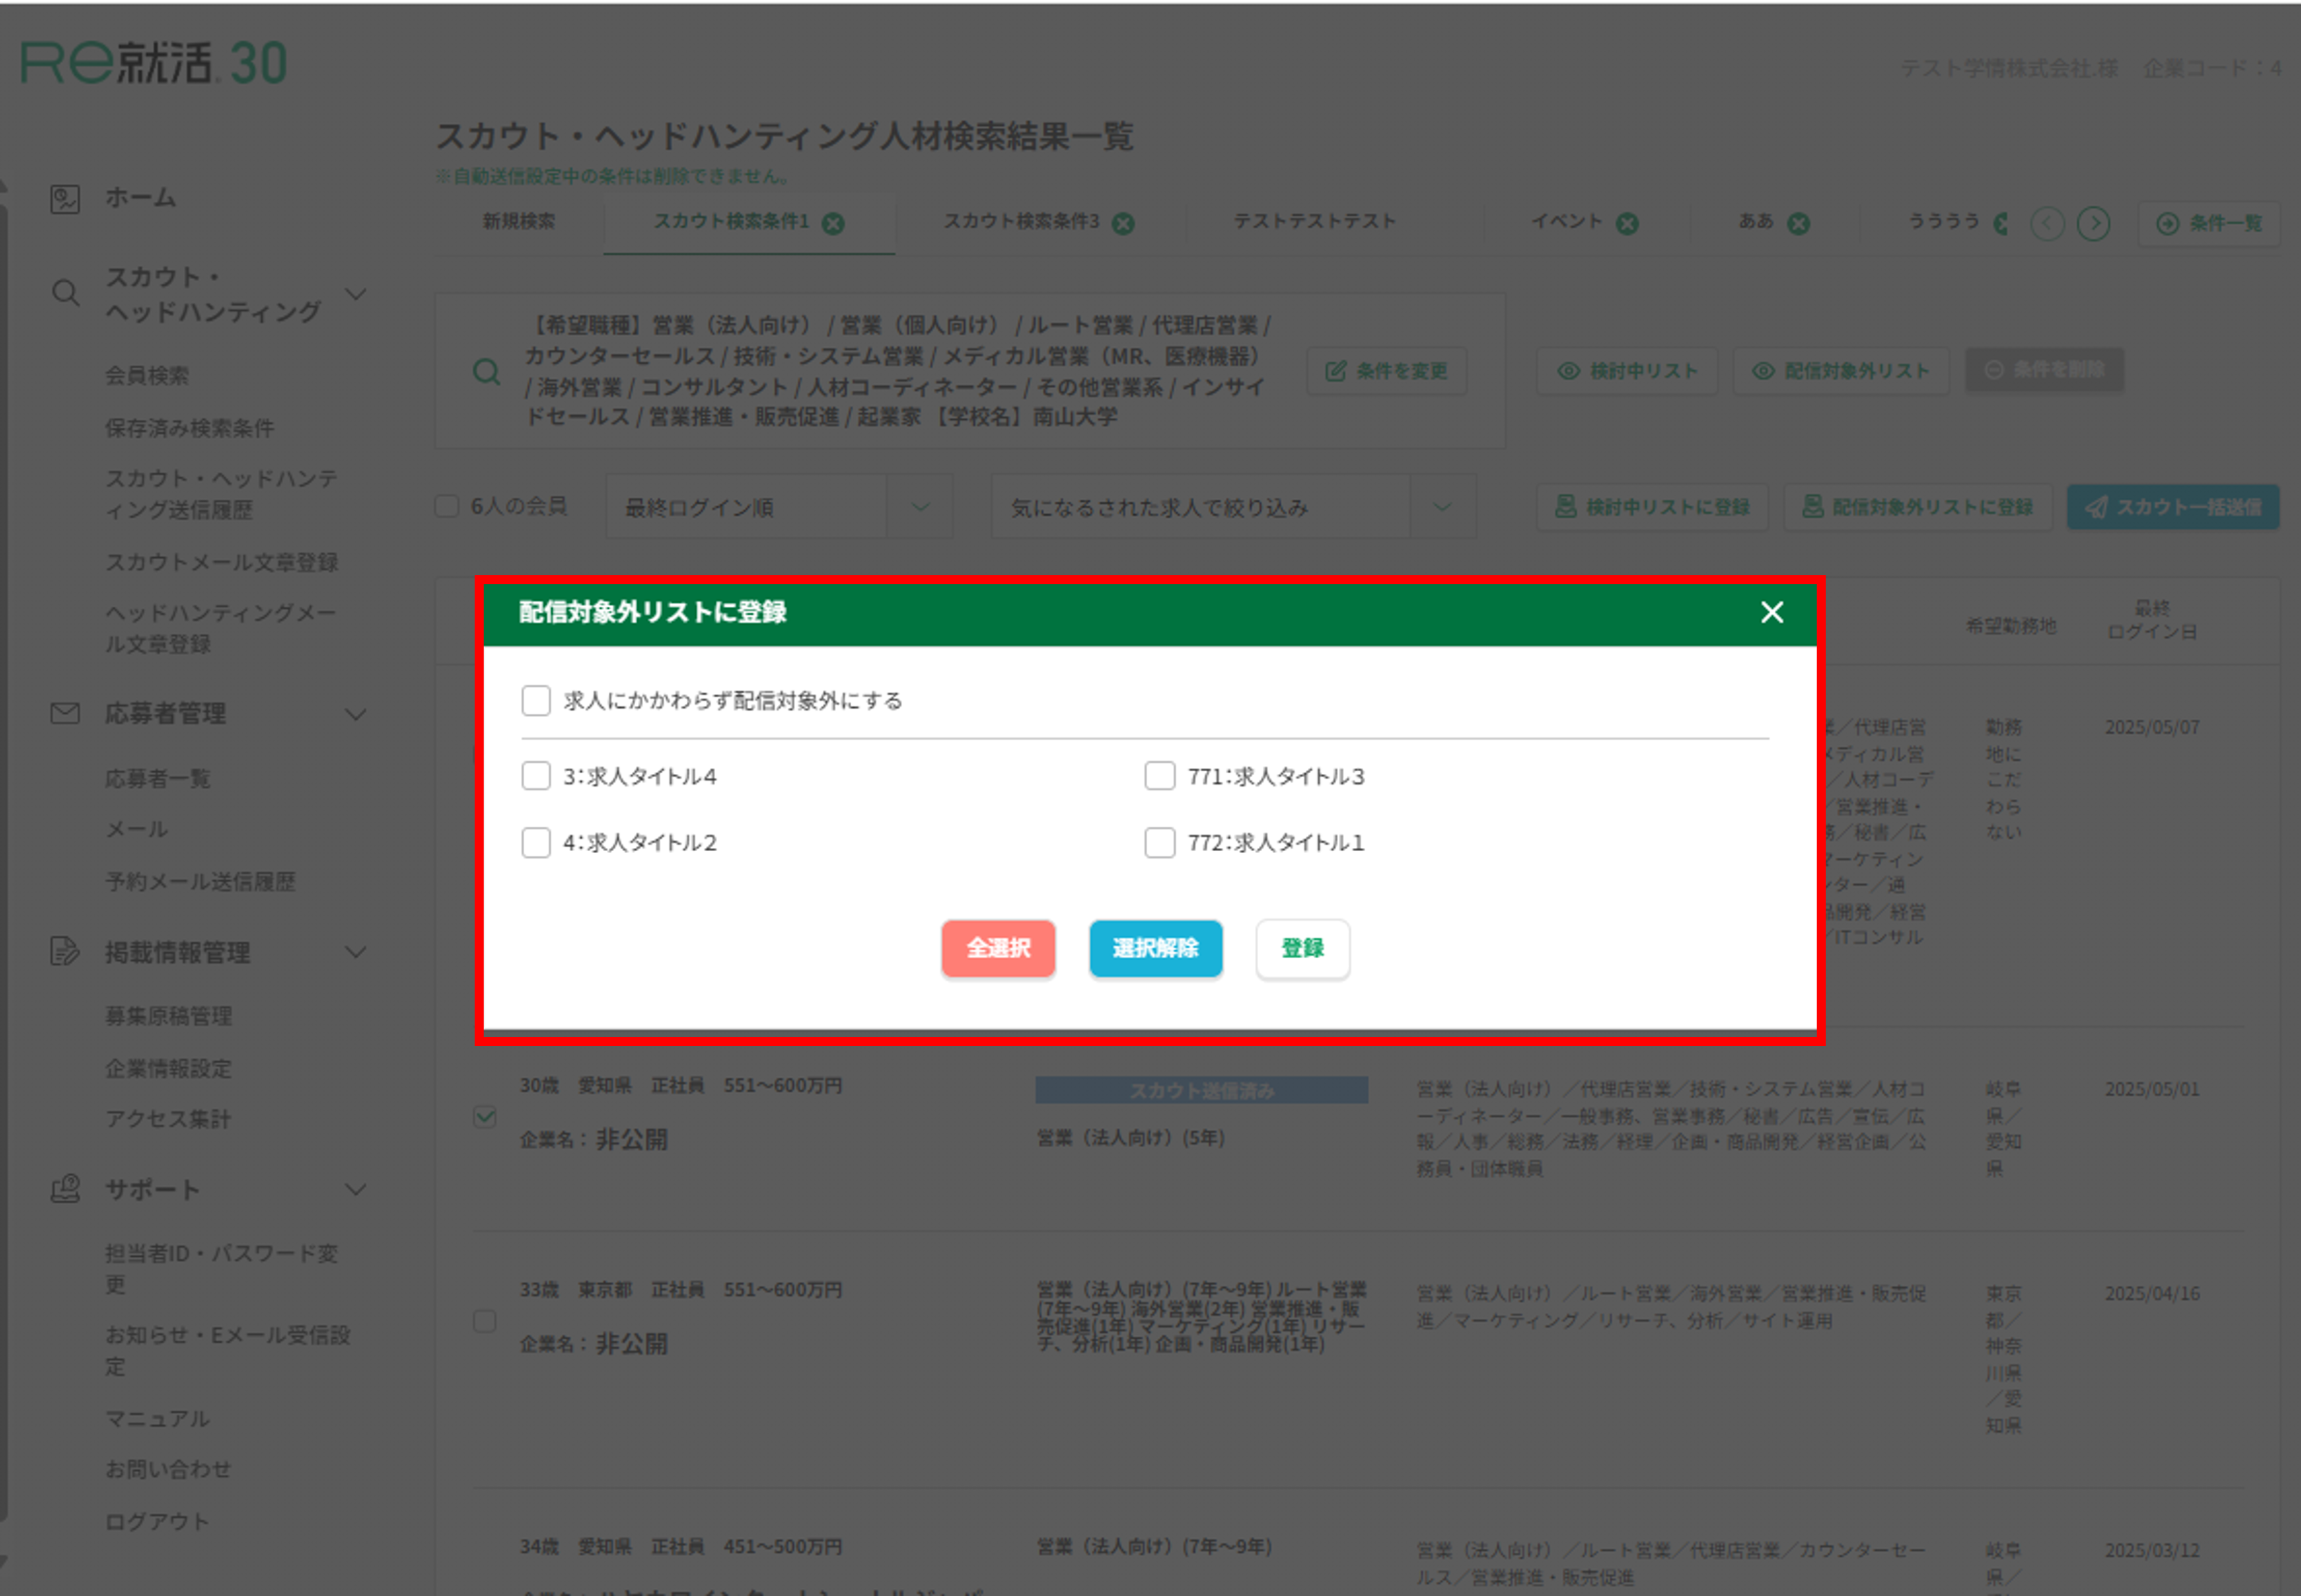This screenshot has height=1596, width=2301.
Task: Switch to the 新規検索 tab
Action: pos(519,221)
